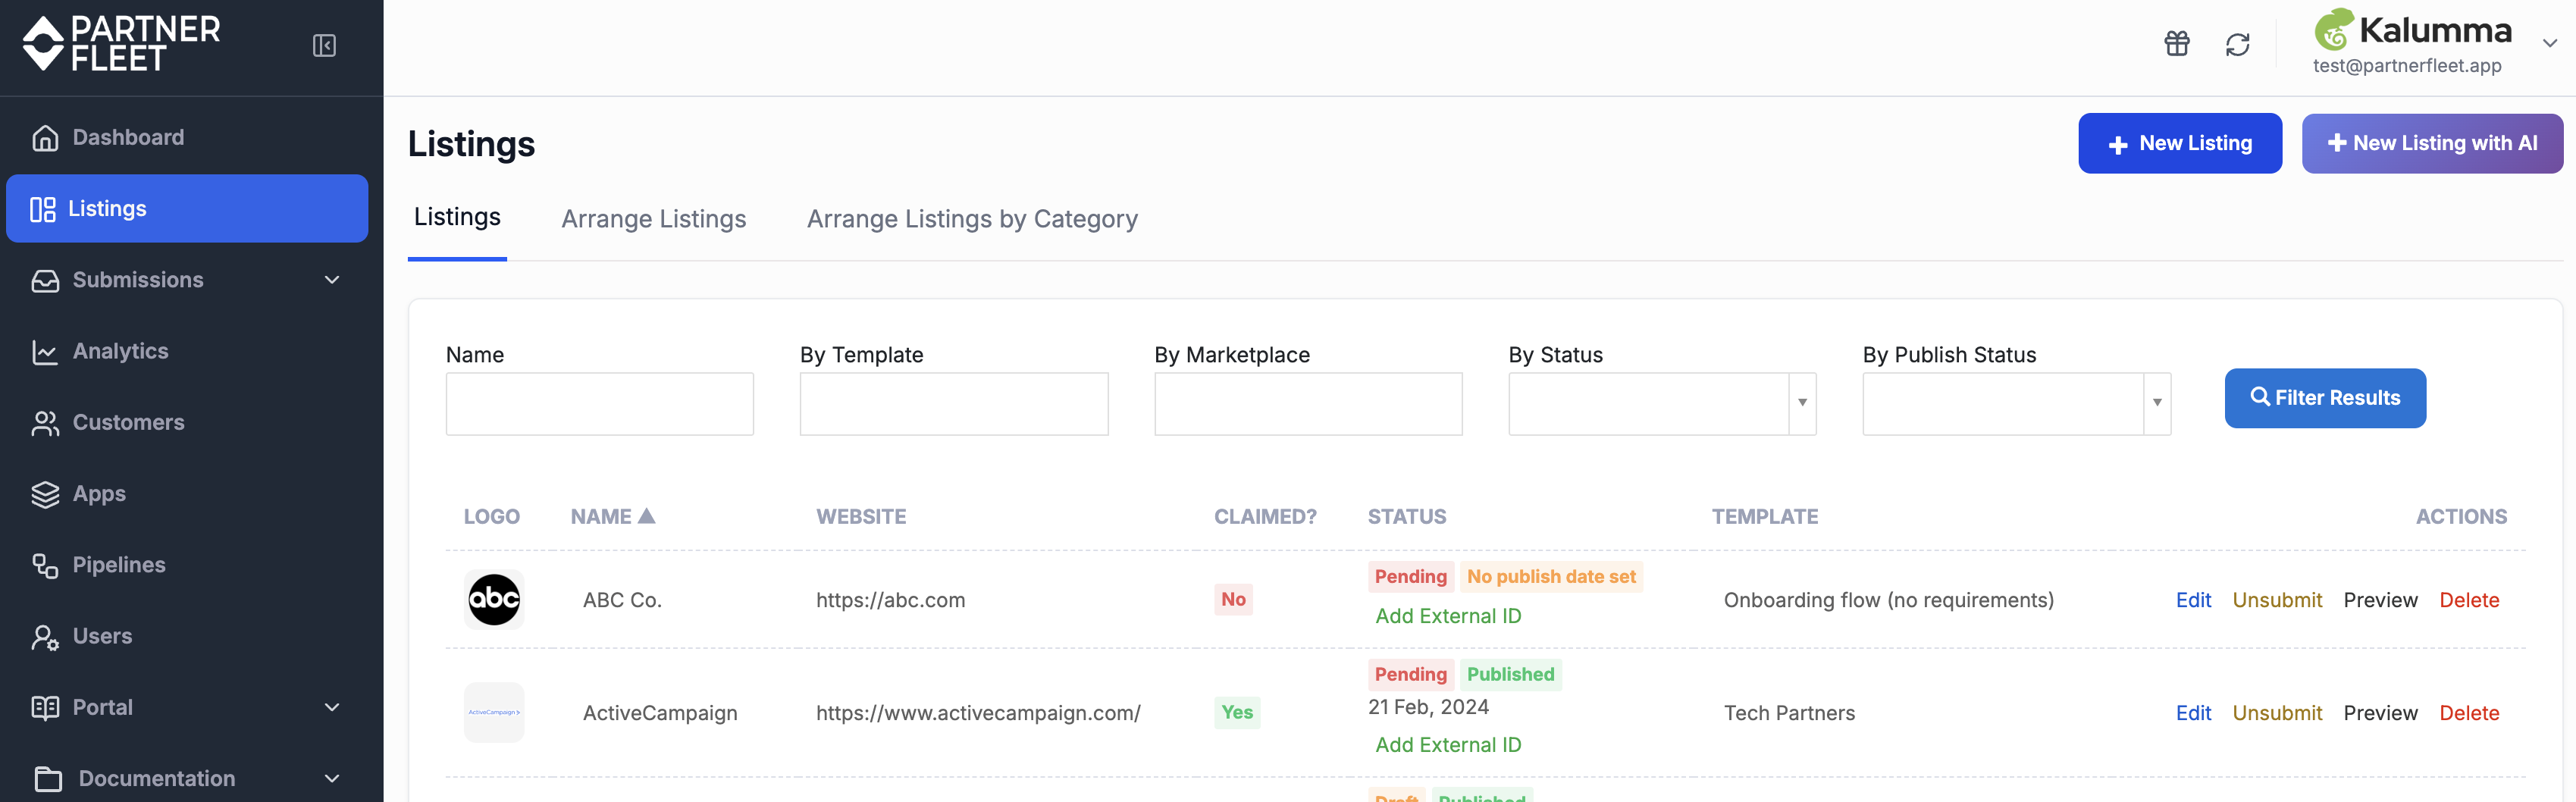Viewport: 2576px width, 802px height.
Task: Open Analytics from the sidebar
Action: pyautogui.click(x=187, y=351)
